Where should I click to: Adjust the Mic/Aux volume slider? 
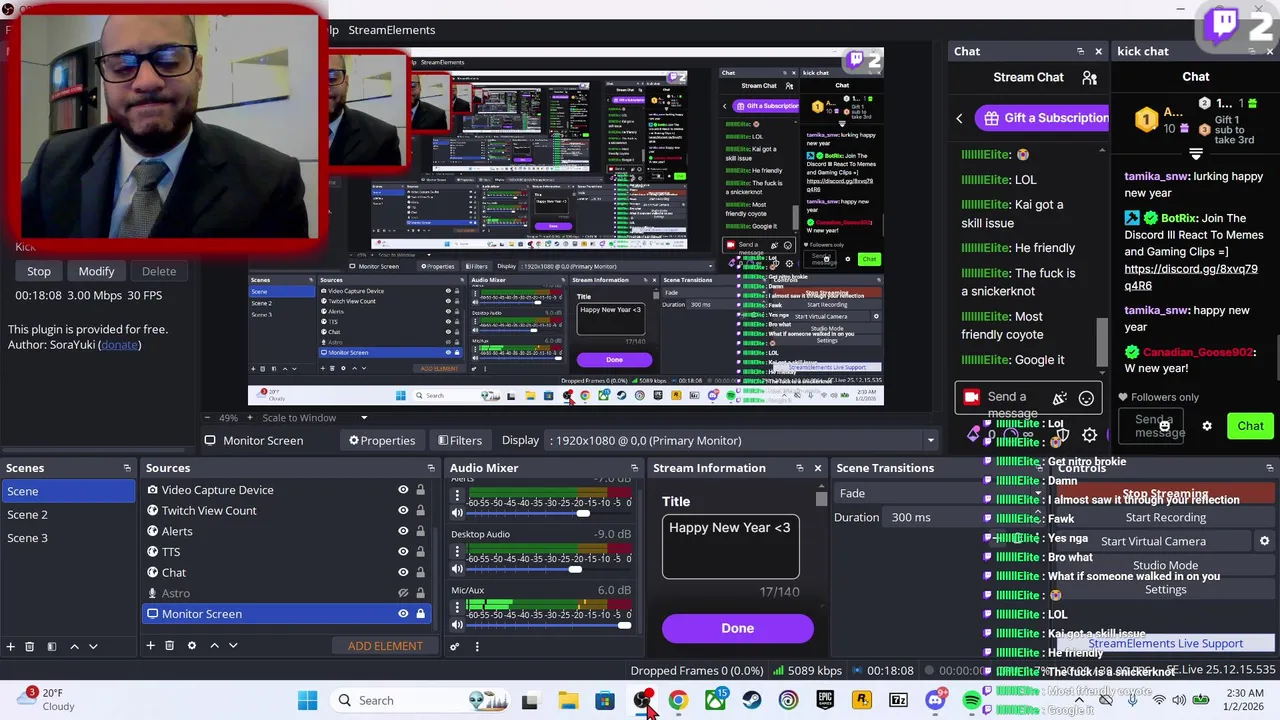[x=548, y=626]
